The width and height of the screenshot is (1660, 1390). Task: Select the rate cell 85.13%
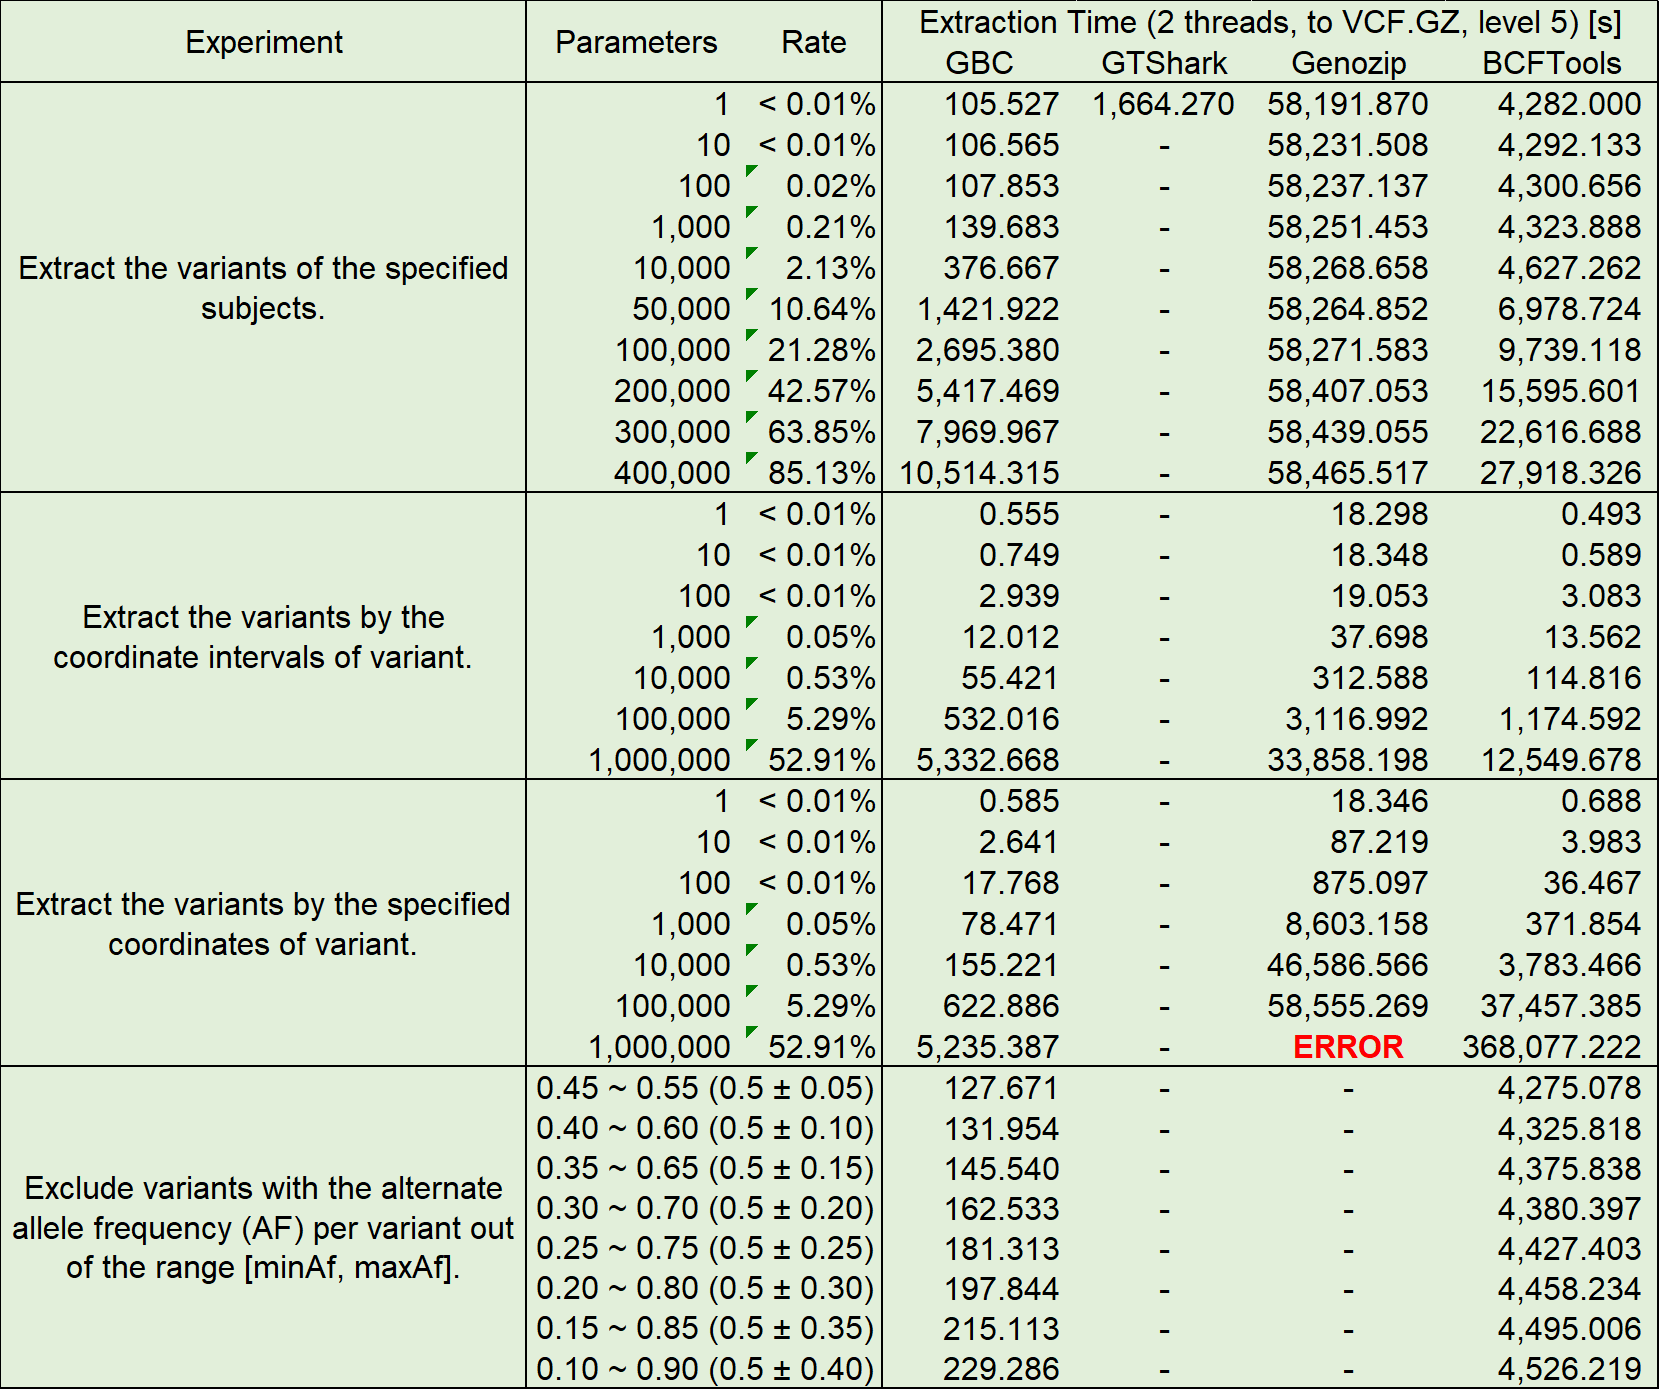[822, 473]
